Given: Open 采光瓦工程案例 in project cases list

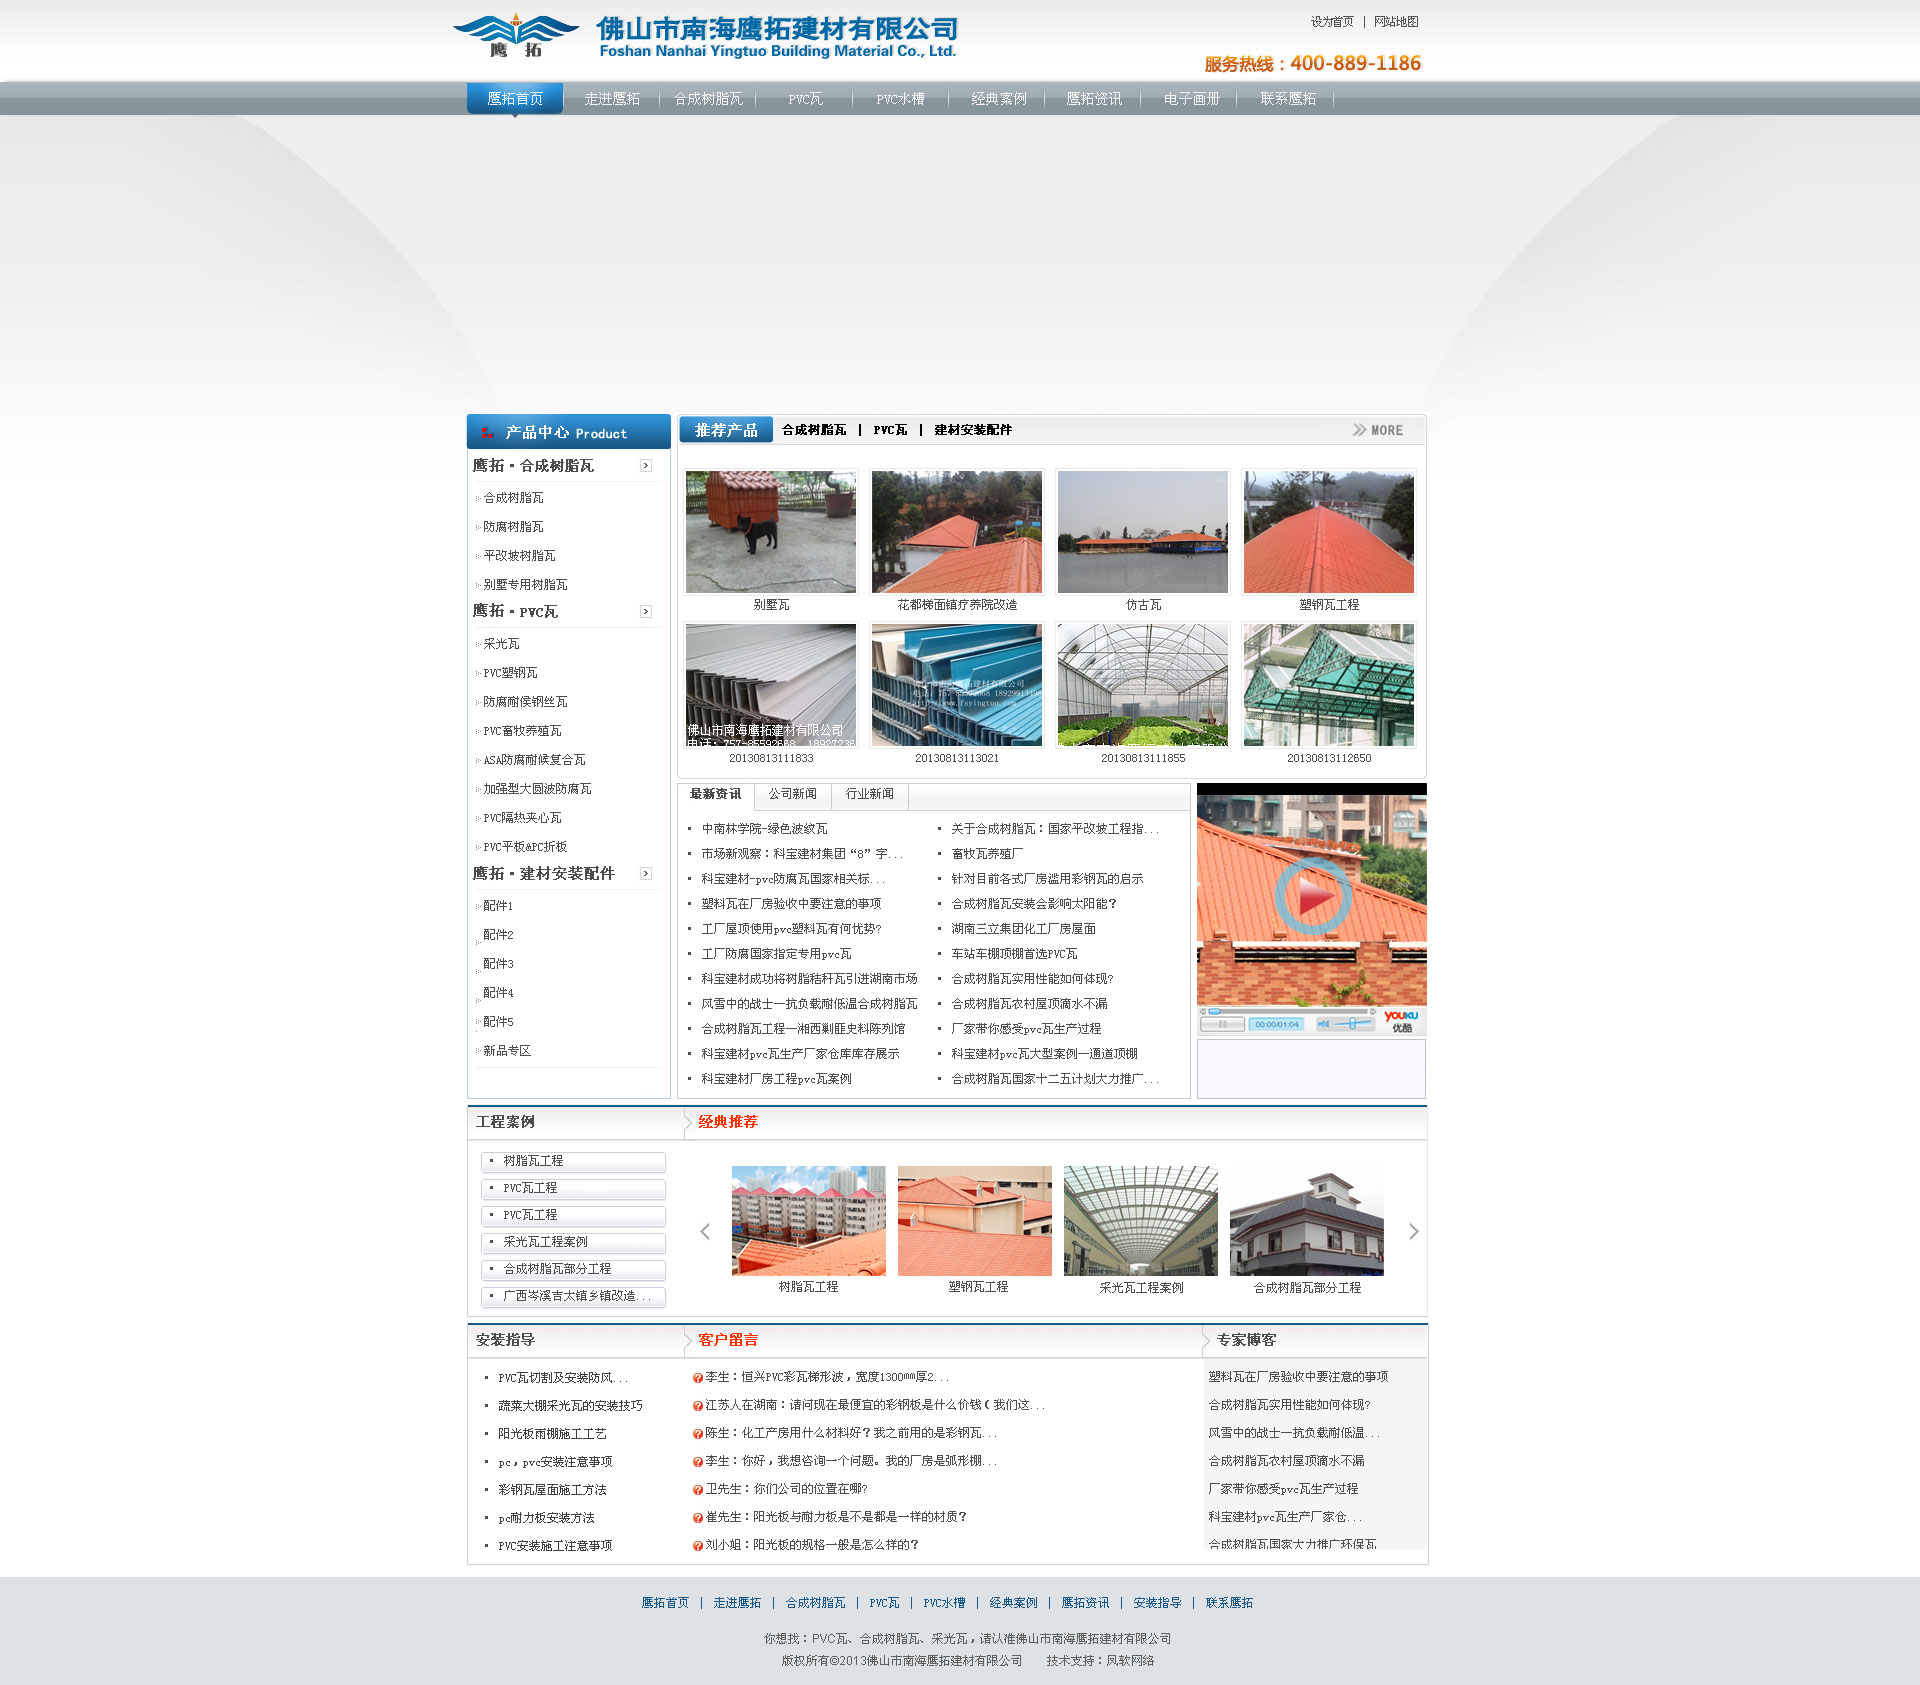Looking at the screenshot, I should point(545,1242).
